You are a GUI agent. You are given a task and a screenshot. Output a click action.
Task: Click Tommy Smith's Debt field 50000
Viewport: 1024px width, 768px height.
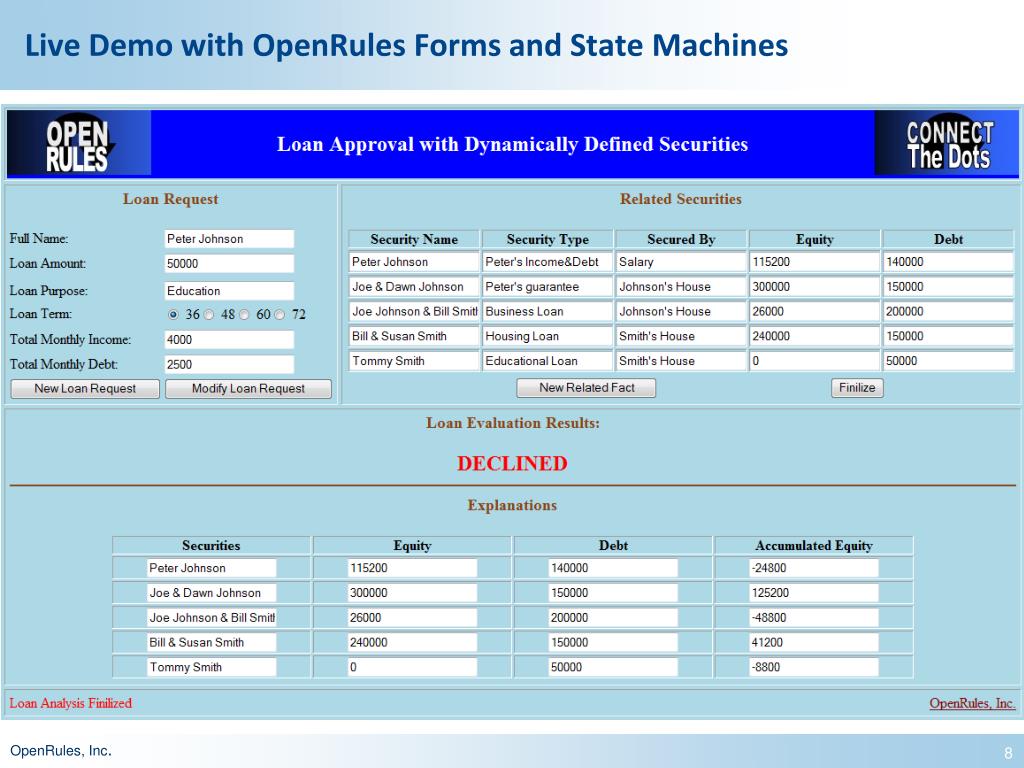948,361
